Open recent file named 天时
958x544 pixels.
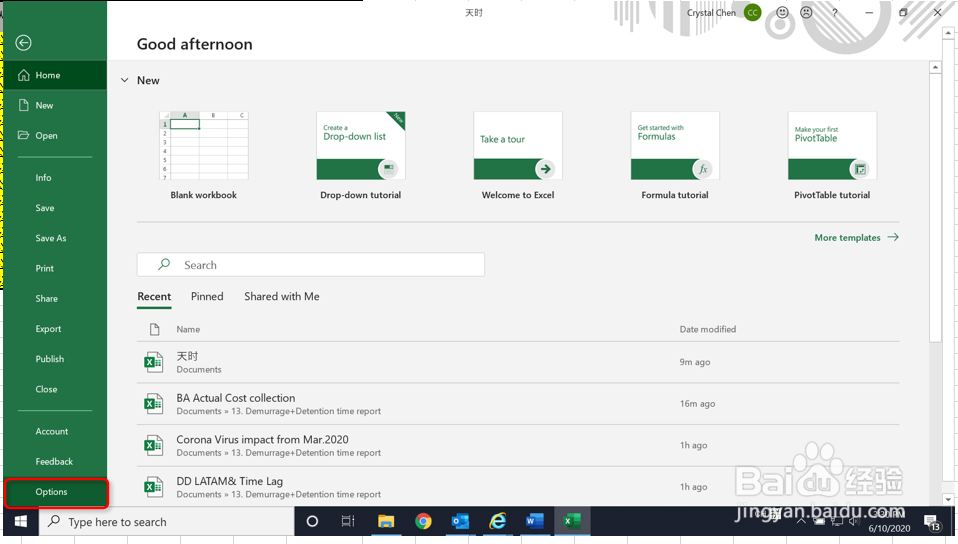pyautogui.click(x=518, y=362)
